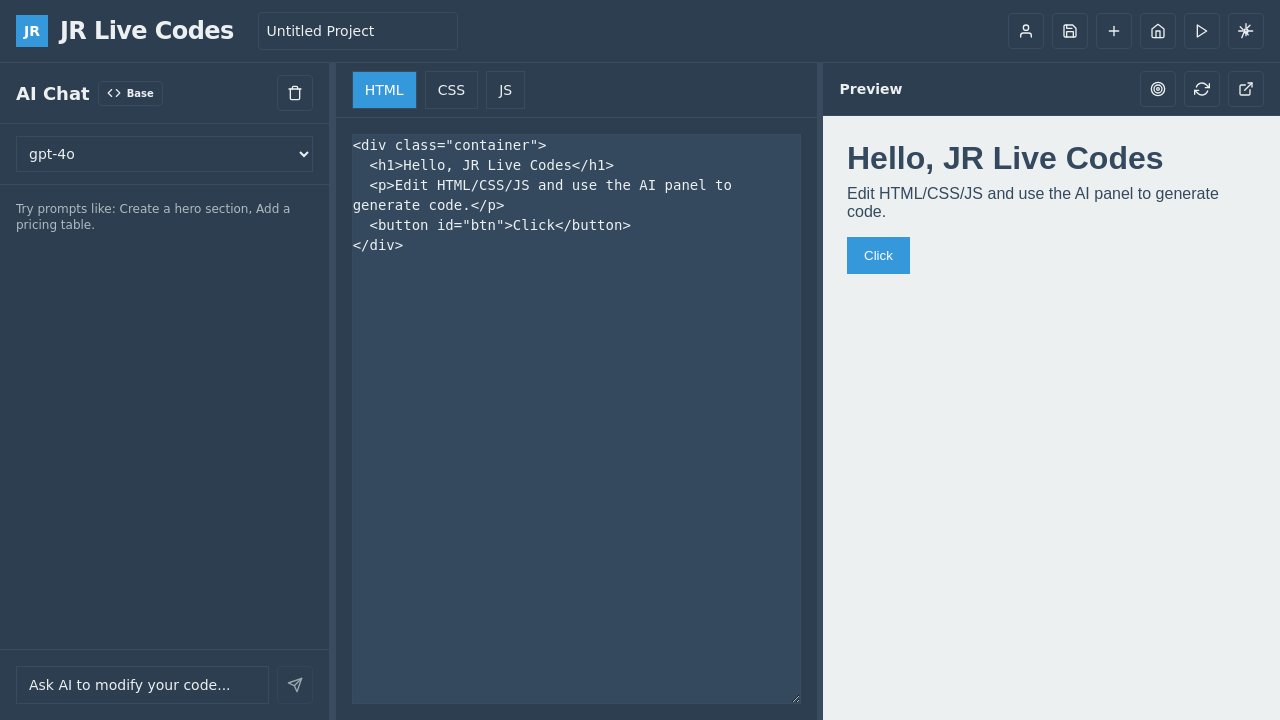
Task: Click the JR Live Codes app title
Action: pyautogui.click(x=147, y=31)
